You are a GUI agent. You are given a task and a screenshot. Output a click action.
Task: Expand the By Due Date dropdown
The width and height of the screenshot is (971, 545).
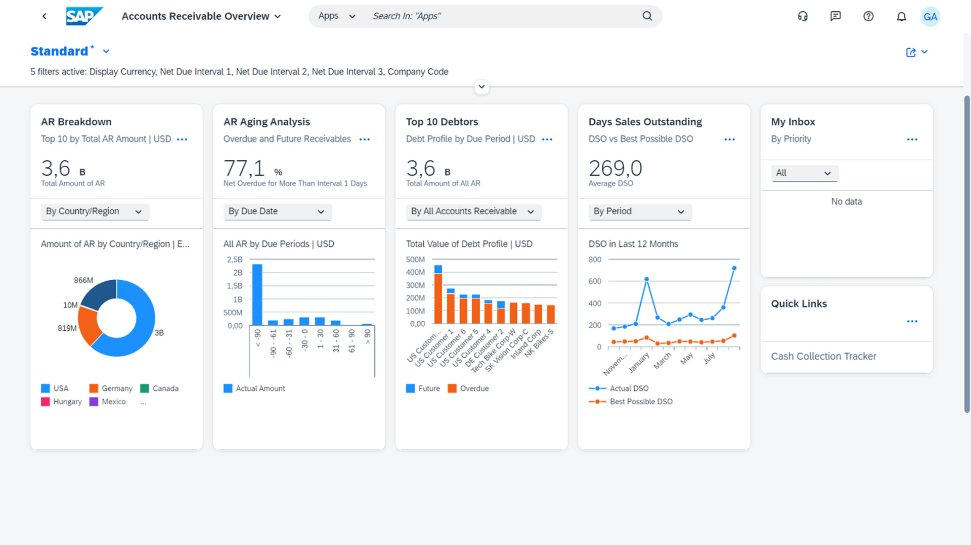277,211
